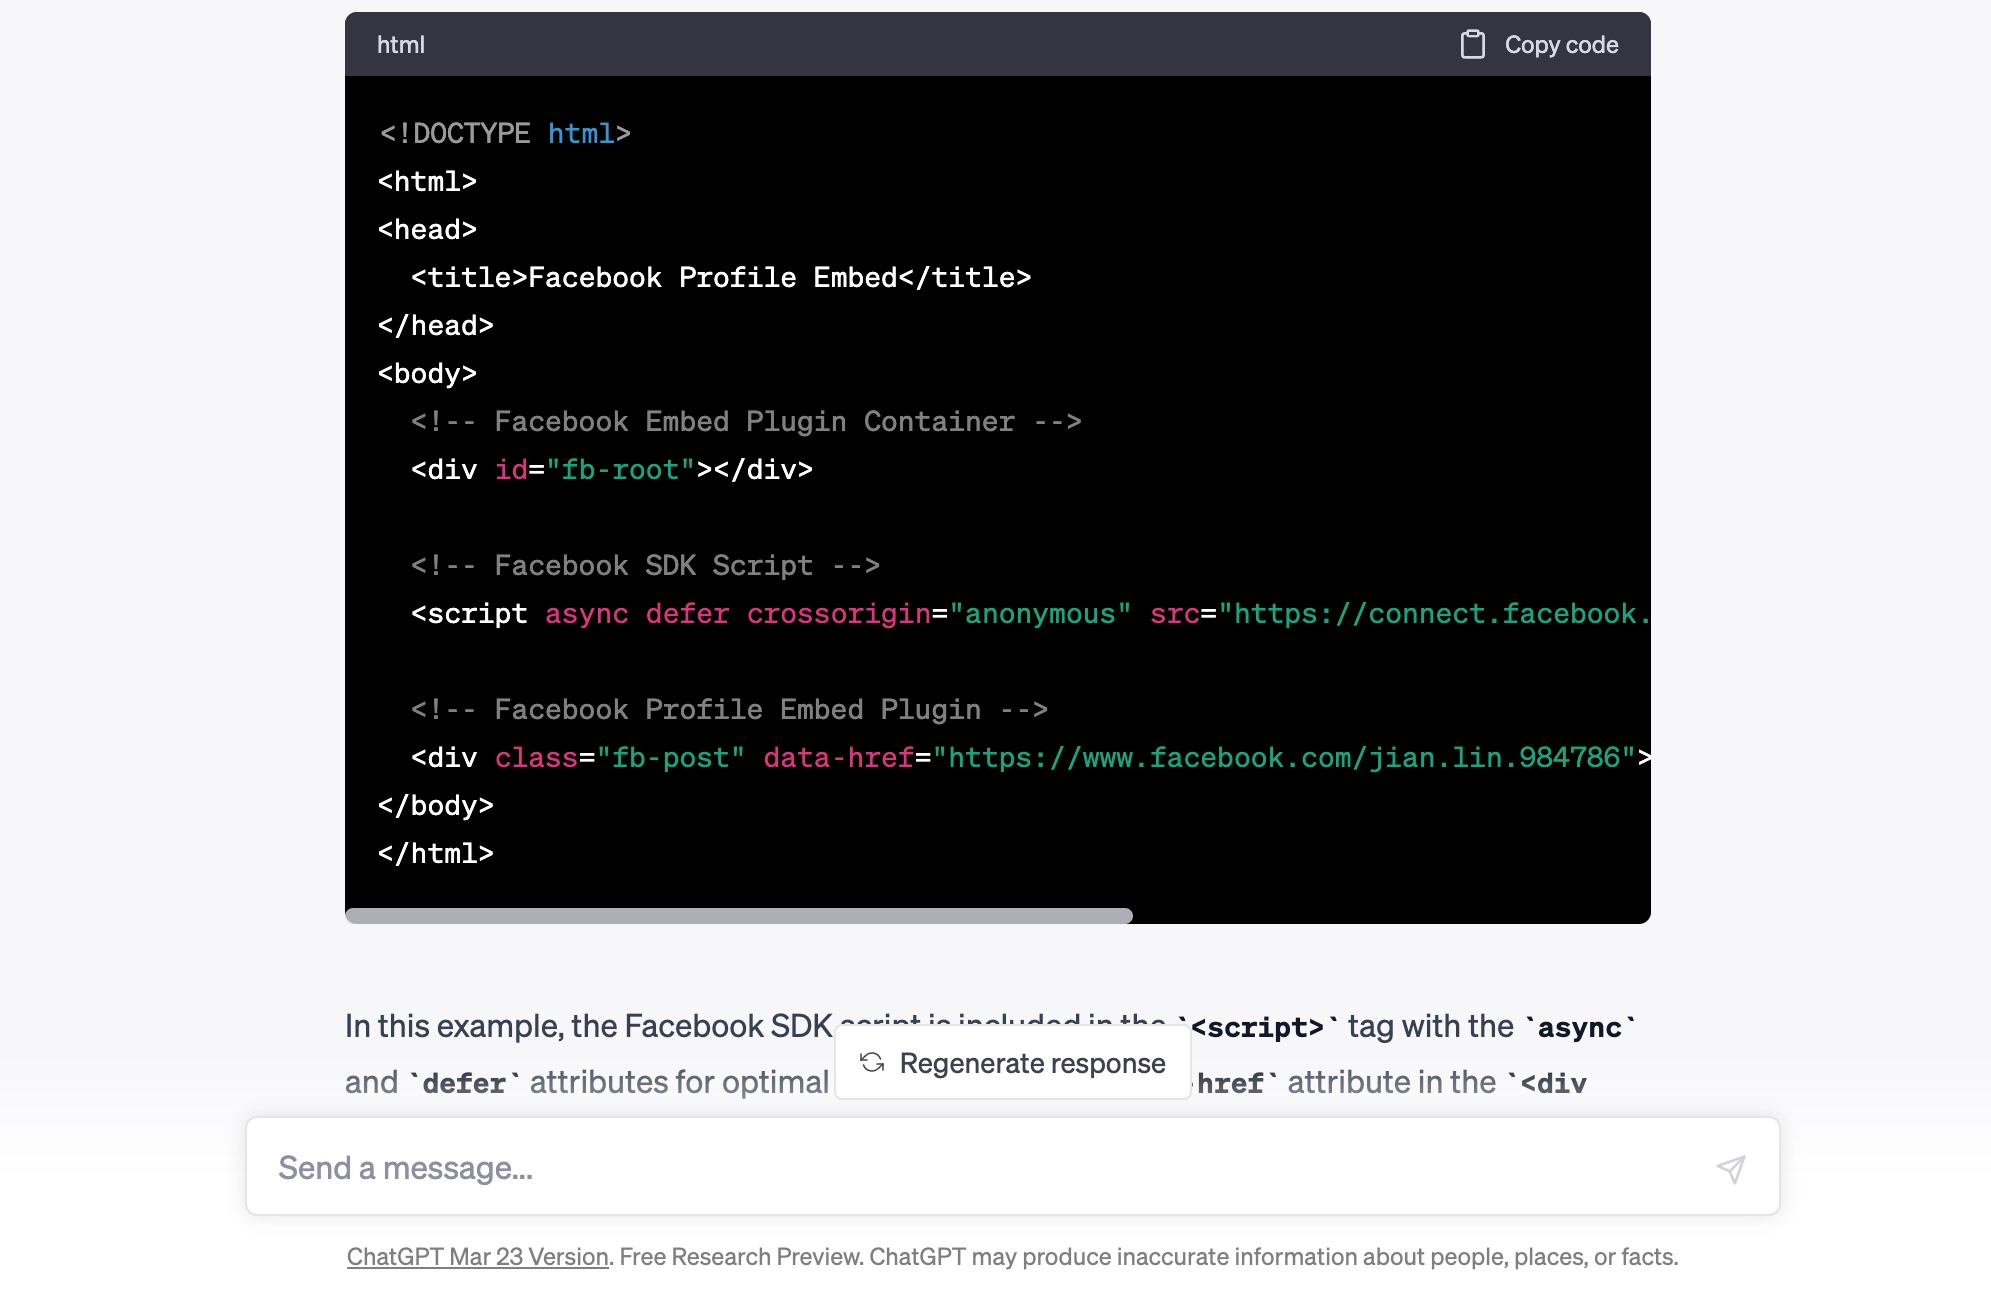Screen dimensions: 1991x1308
Task: Click the DOCTYPE html line in code
Action: pos(504,134)
